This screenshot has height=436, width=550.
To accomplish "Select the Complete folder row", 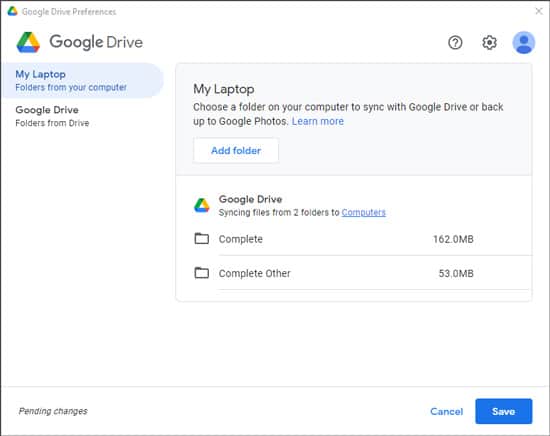I will tap(354, 239).
